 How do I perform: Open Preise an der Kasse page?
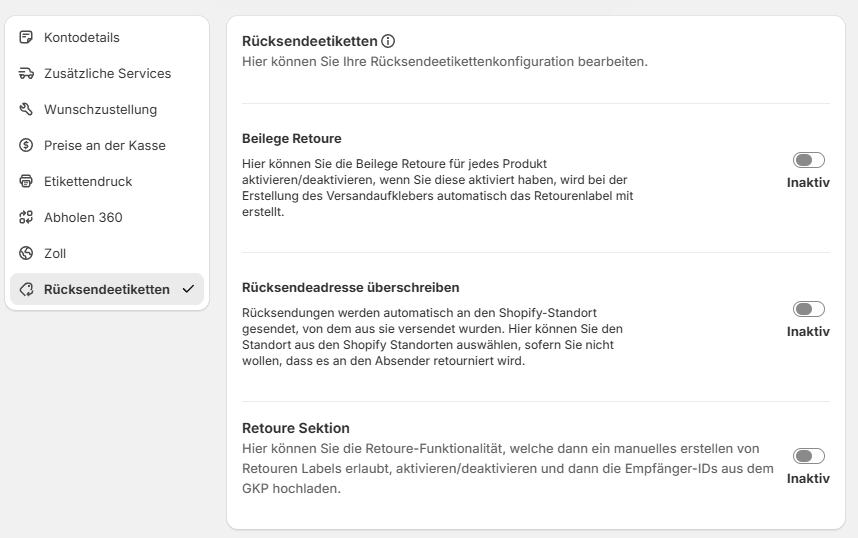coord(107,145)
